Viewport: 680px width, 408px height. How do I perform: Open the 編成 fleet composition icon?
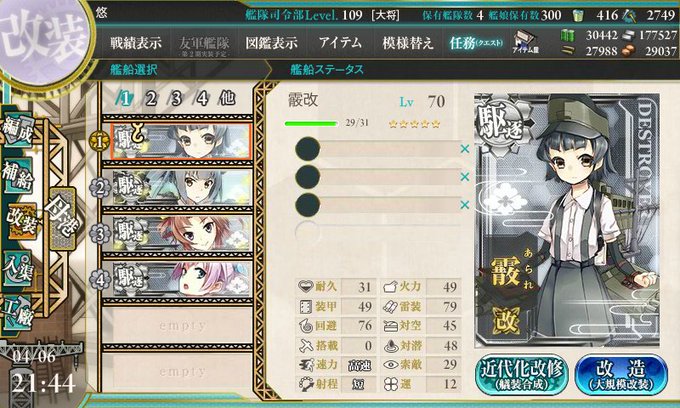click(x=18, y=132)
